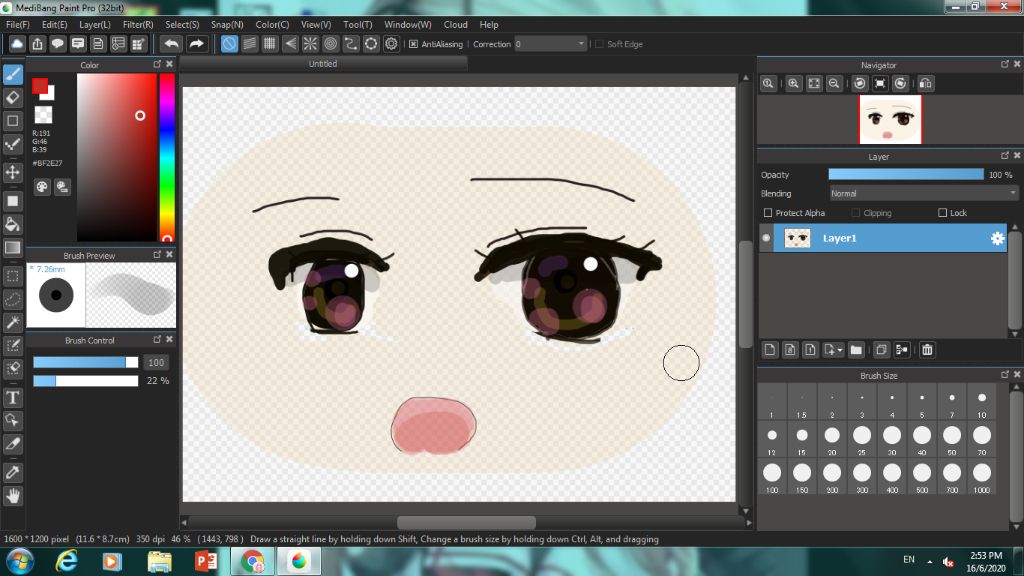The image size is (1024, 576).
Task: Open the Snap menu
Action: click(227, 25)
